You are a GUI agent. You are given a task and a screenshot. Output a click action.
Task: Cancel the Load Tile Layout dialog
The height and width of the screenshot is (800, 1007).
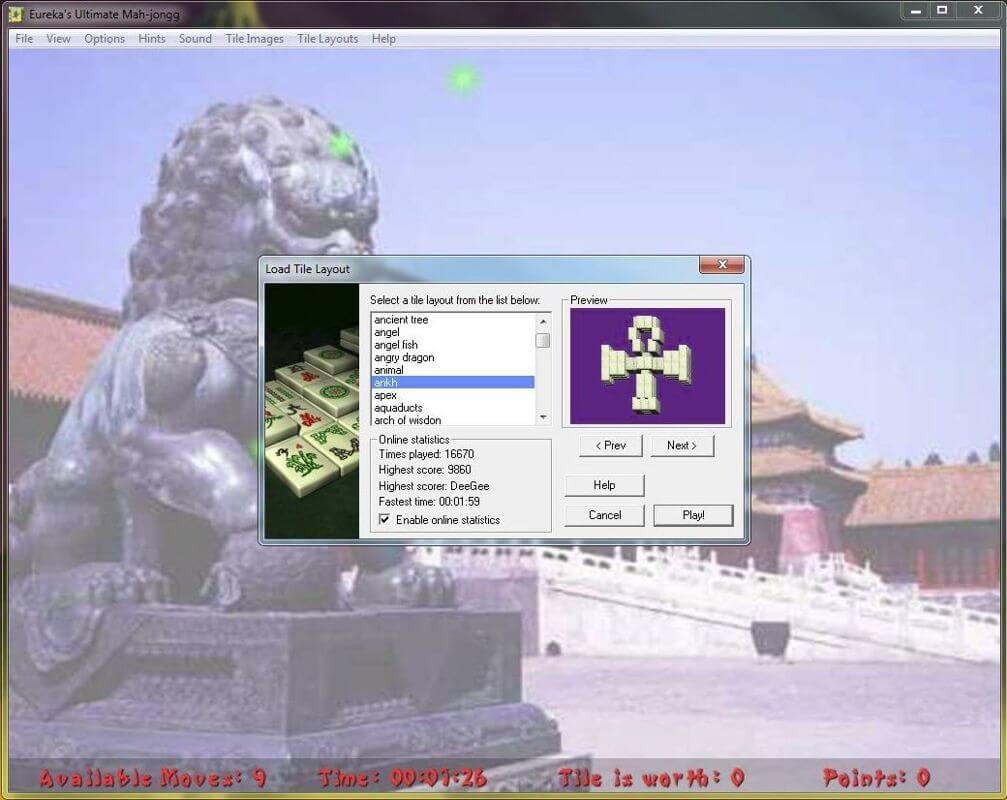click(604, 515)
